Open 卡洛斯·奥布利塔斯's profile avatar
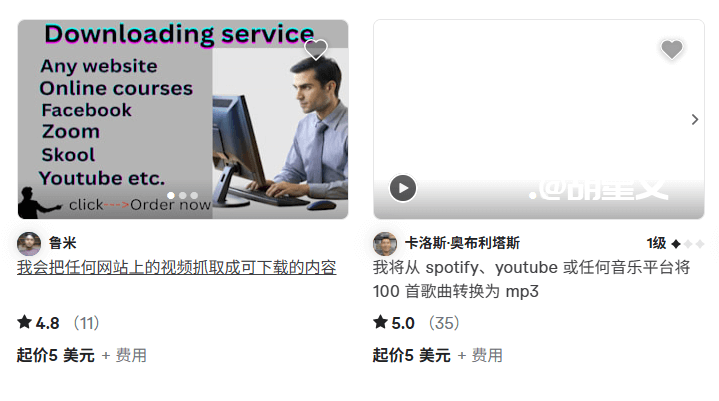This screenshot has height=401, width=719. 385,243
